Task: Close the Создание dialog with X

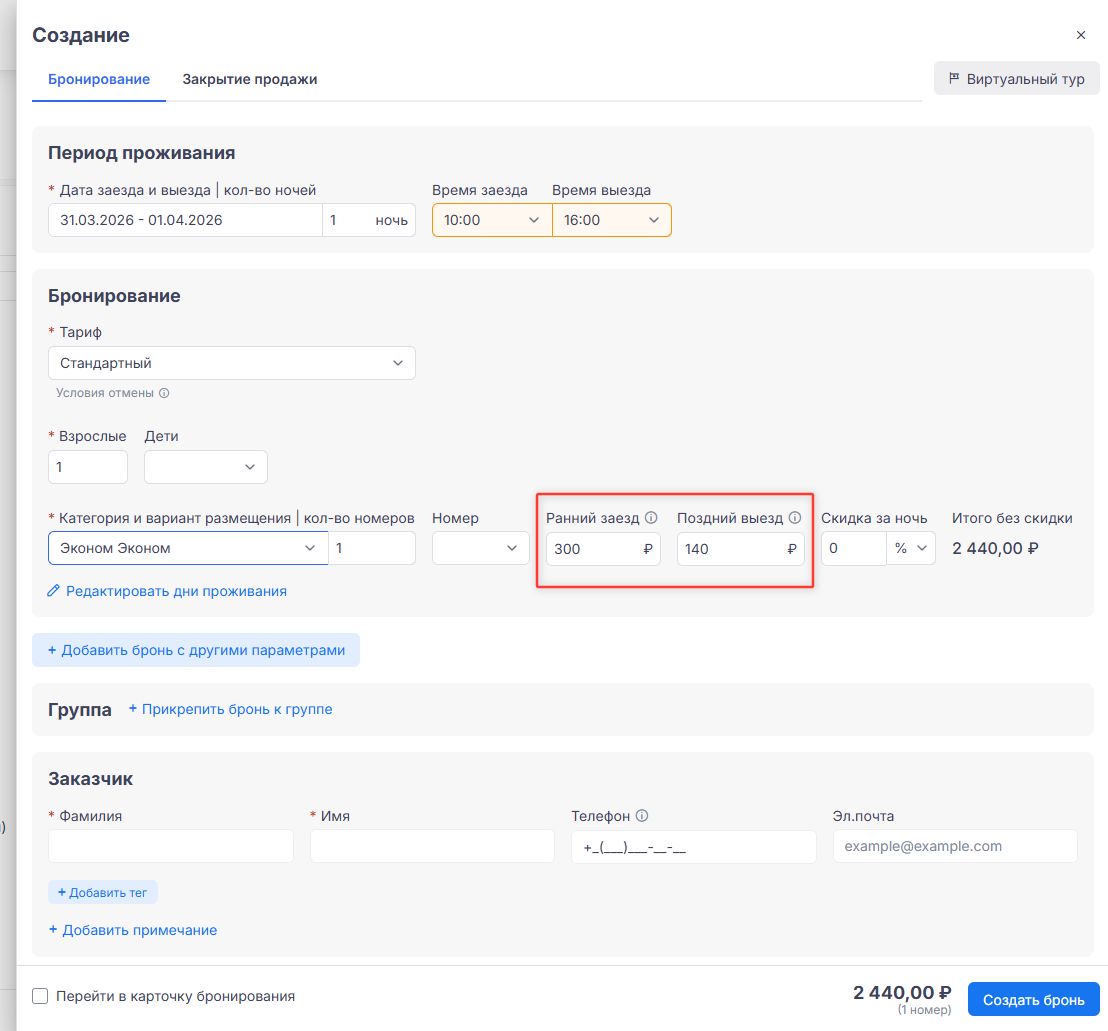Action: [1080, 35]
